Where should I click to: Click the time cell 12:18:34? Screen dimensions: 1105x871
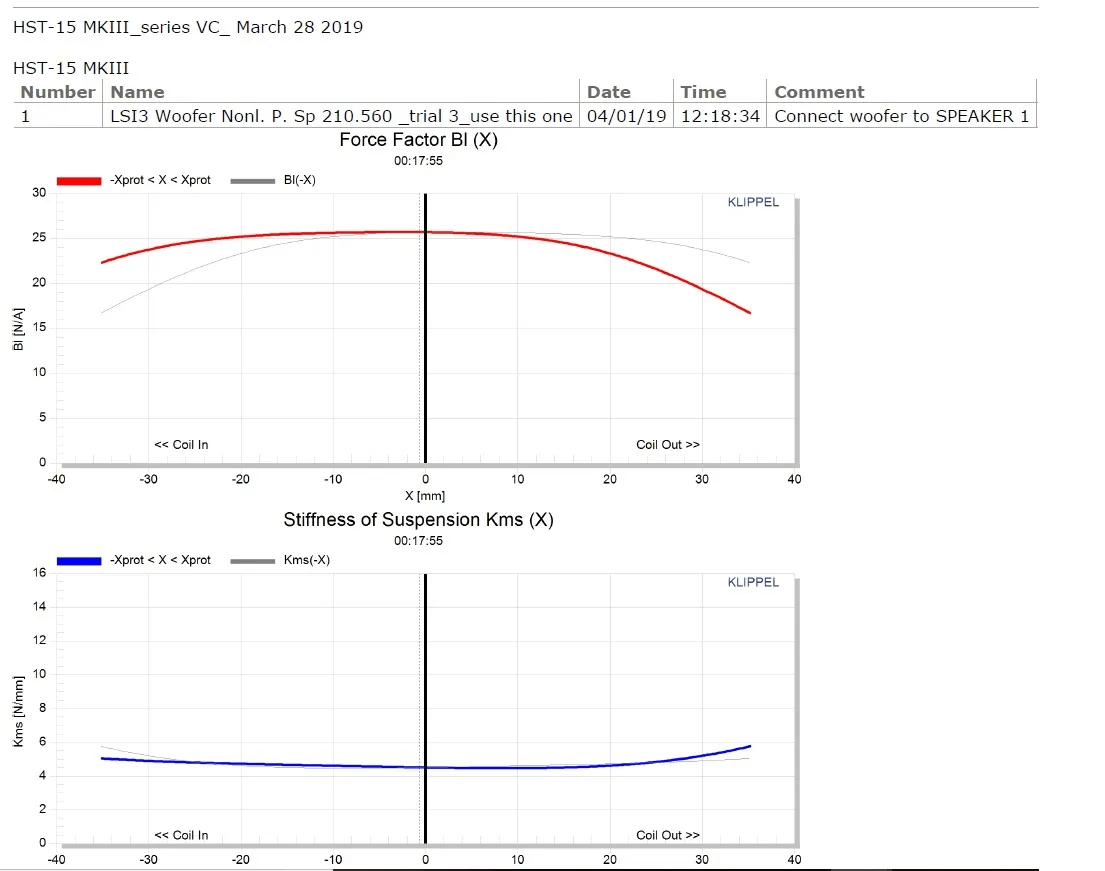point(720,116)
